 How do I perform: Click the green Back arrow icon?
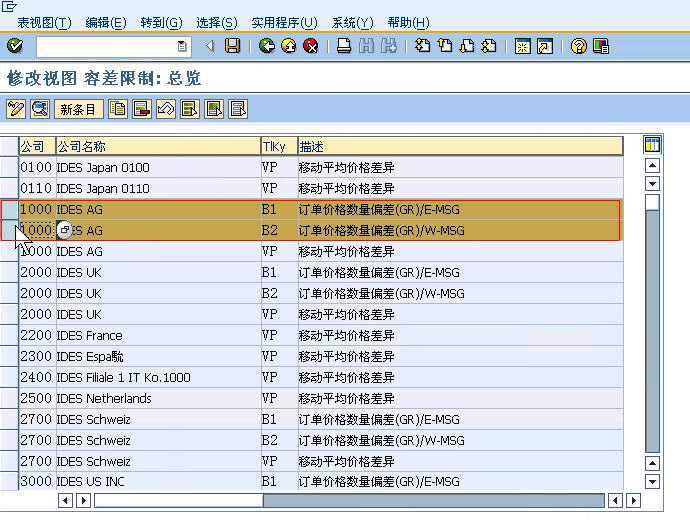[x=266, y=46]
